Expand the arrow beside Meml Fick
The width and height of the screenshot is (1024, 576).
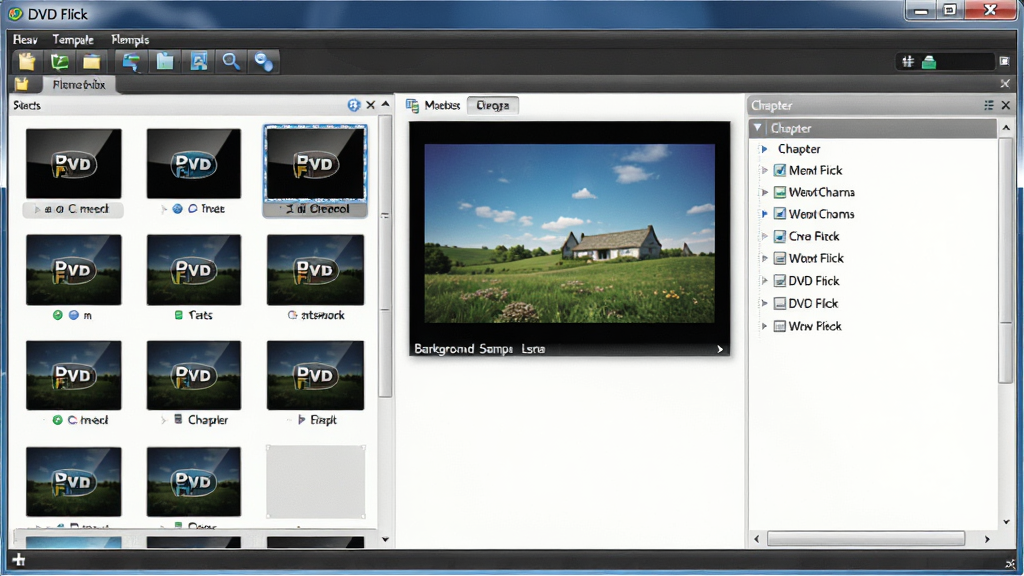point(765,170)
